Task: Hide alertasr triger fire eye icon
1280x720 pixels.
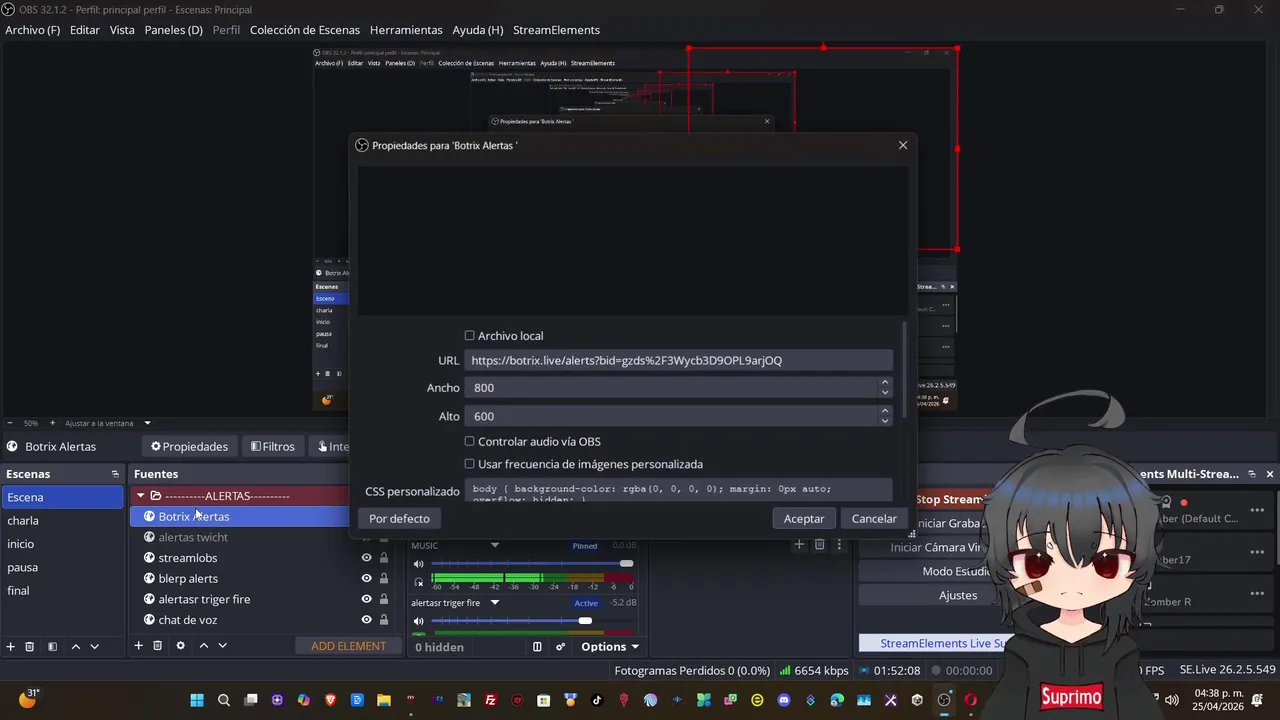Action: [x=366, y=599]
